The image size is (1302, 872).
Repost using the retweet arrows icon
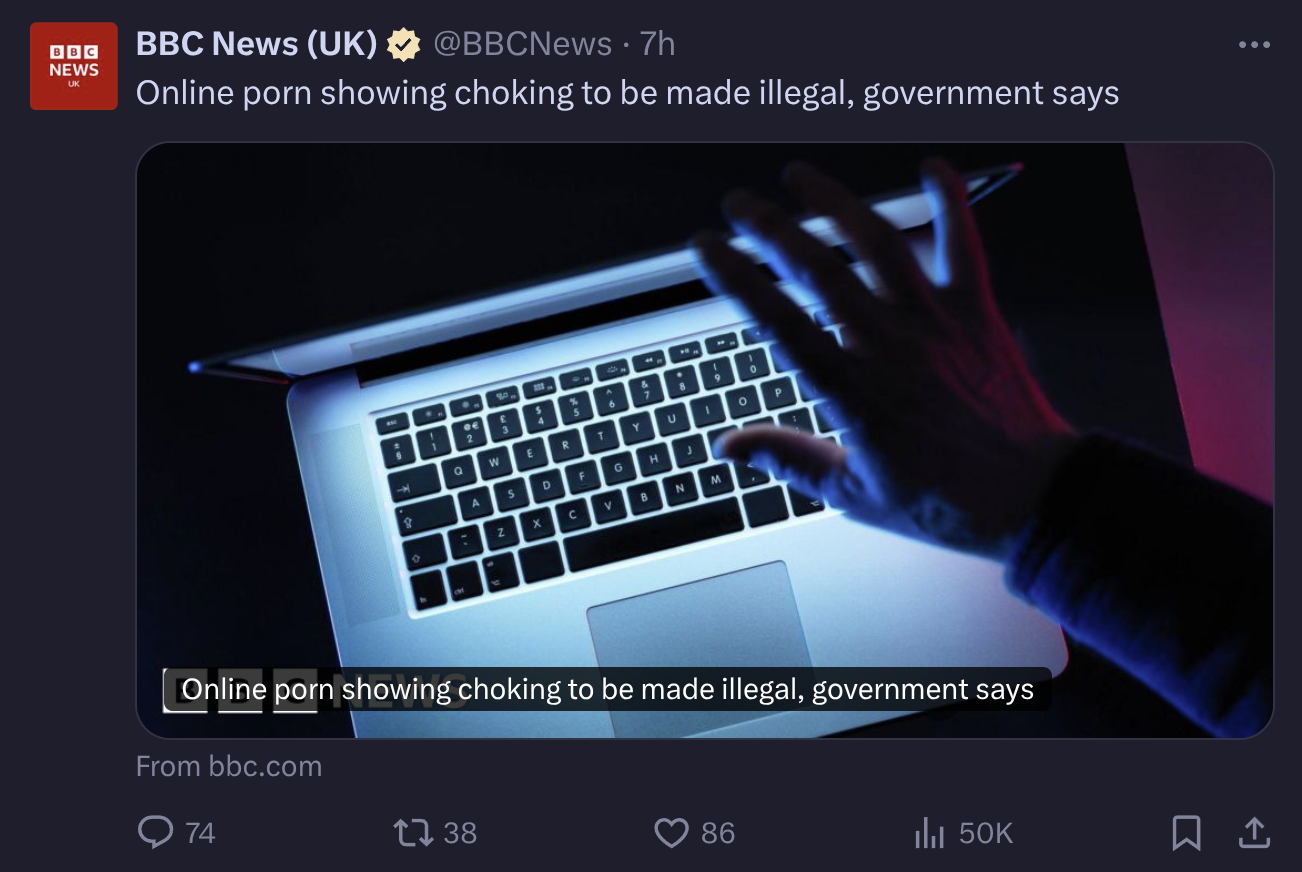411,832
